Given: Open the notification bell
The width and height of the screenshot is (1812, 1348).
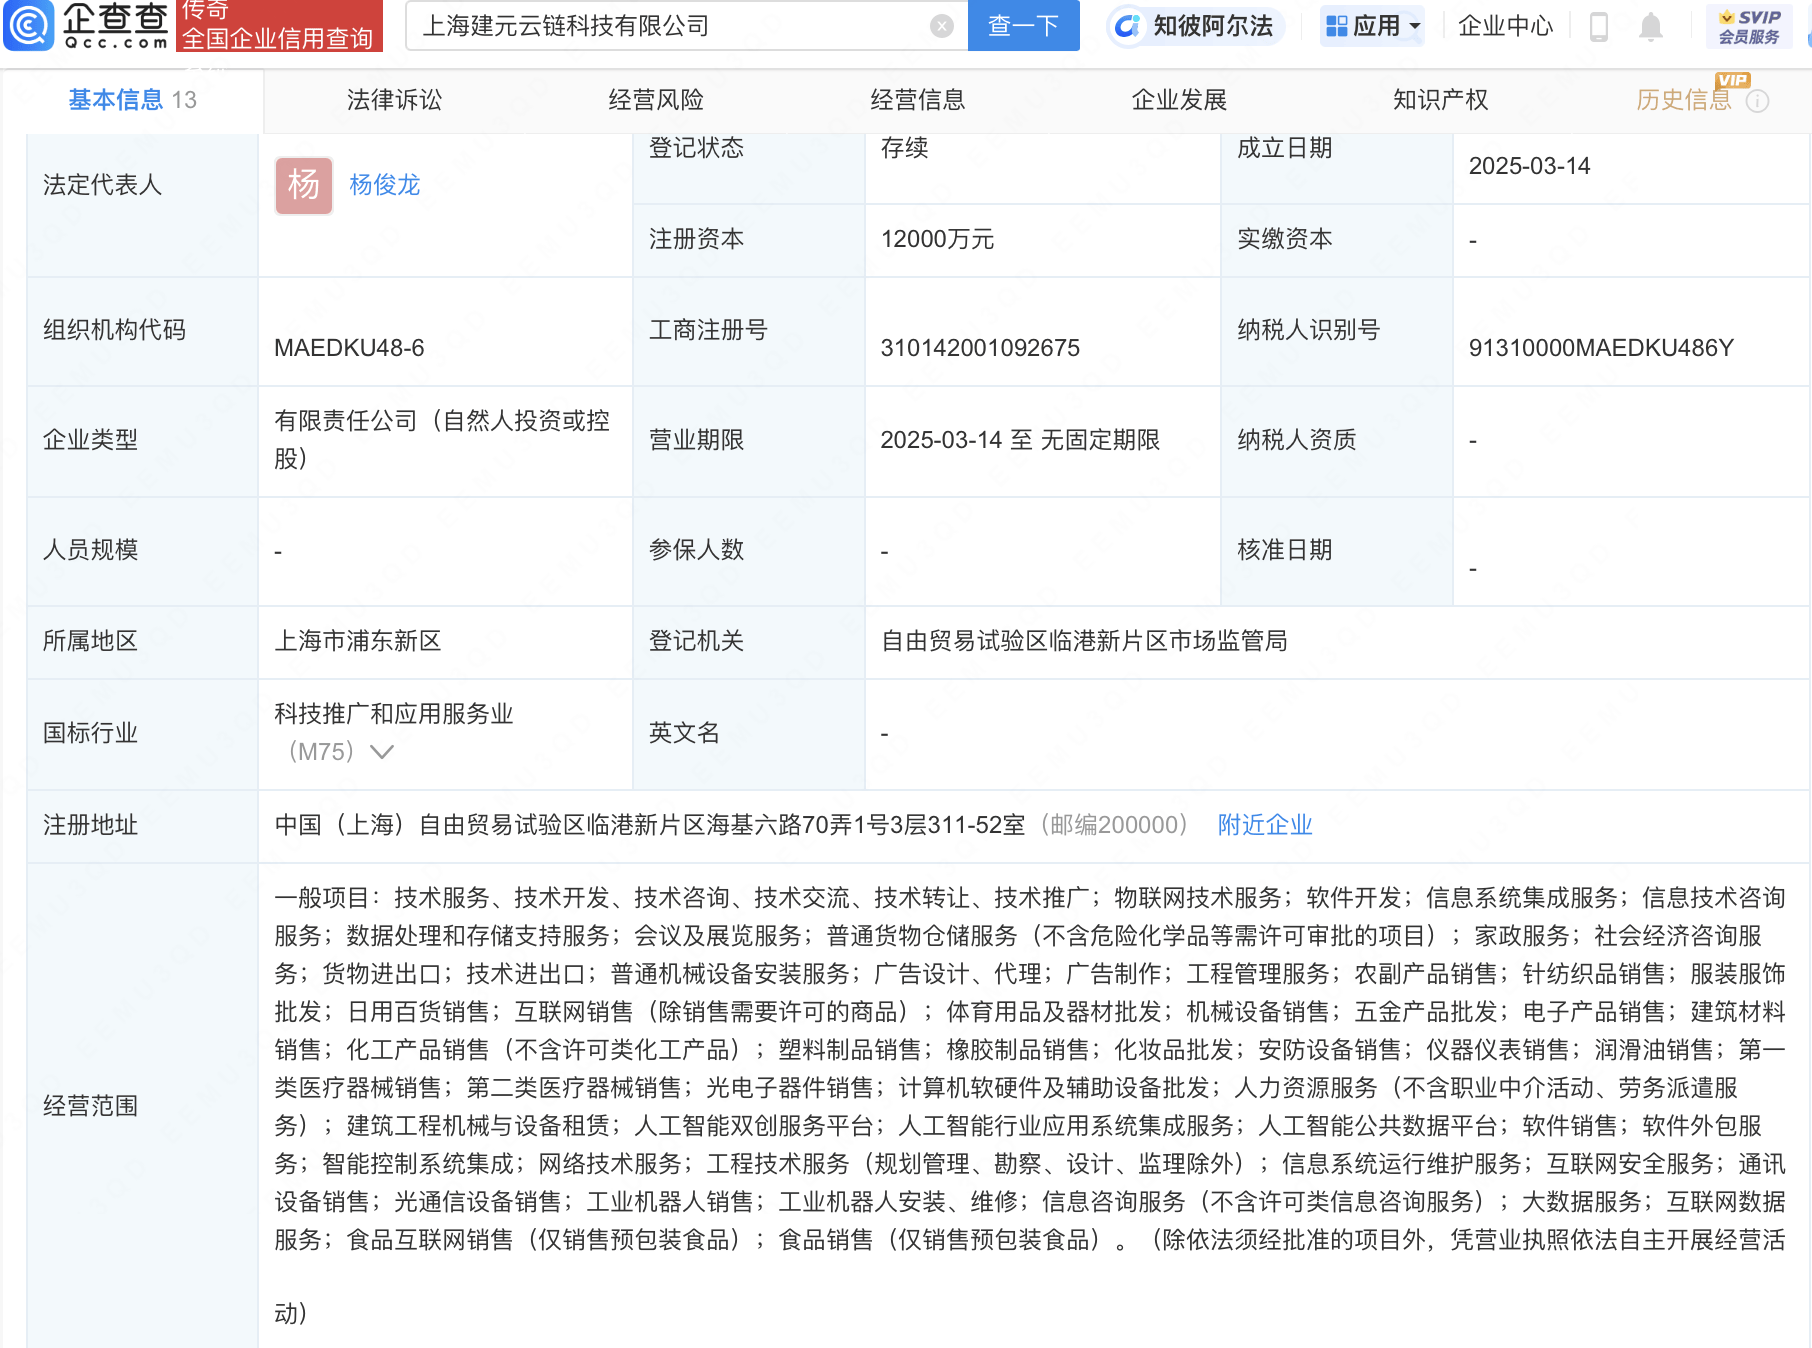Looking at the screenshot, I should [x=1651, y=26].
